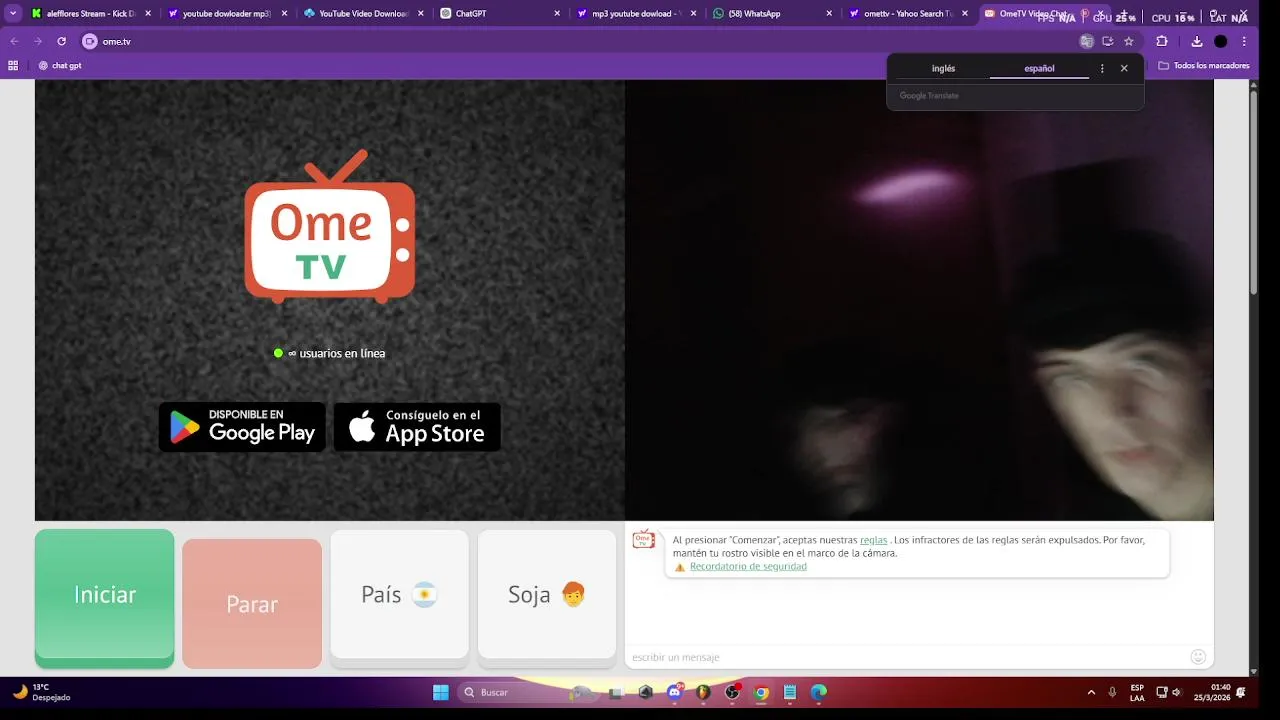Open OBS Studio from the taskbar

tap(733, 692)
